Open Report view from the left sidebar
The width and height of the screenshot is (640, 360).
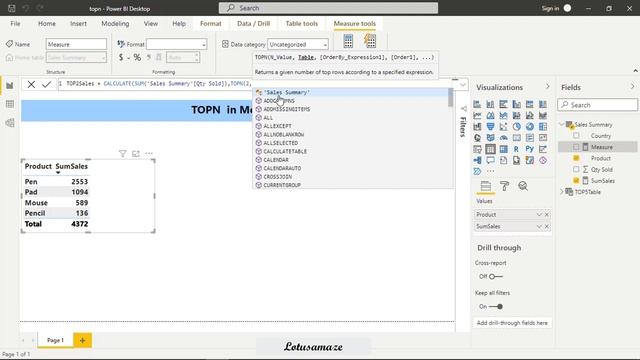(10, 86)
